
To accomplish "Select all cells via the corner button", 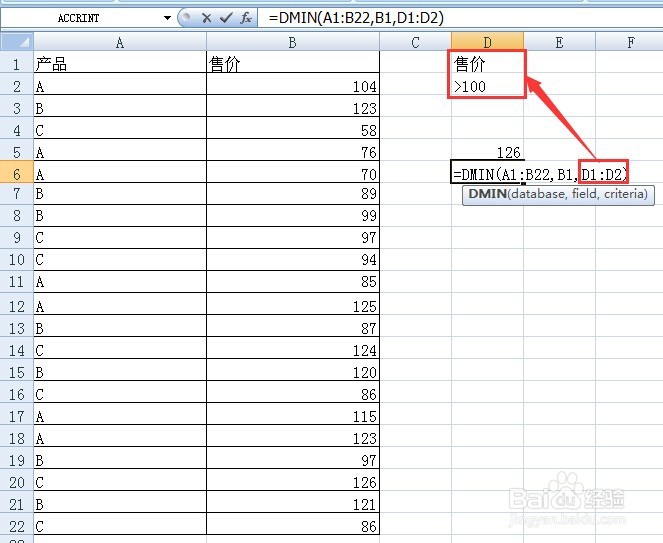I will [x=17, y=42].
